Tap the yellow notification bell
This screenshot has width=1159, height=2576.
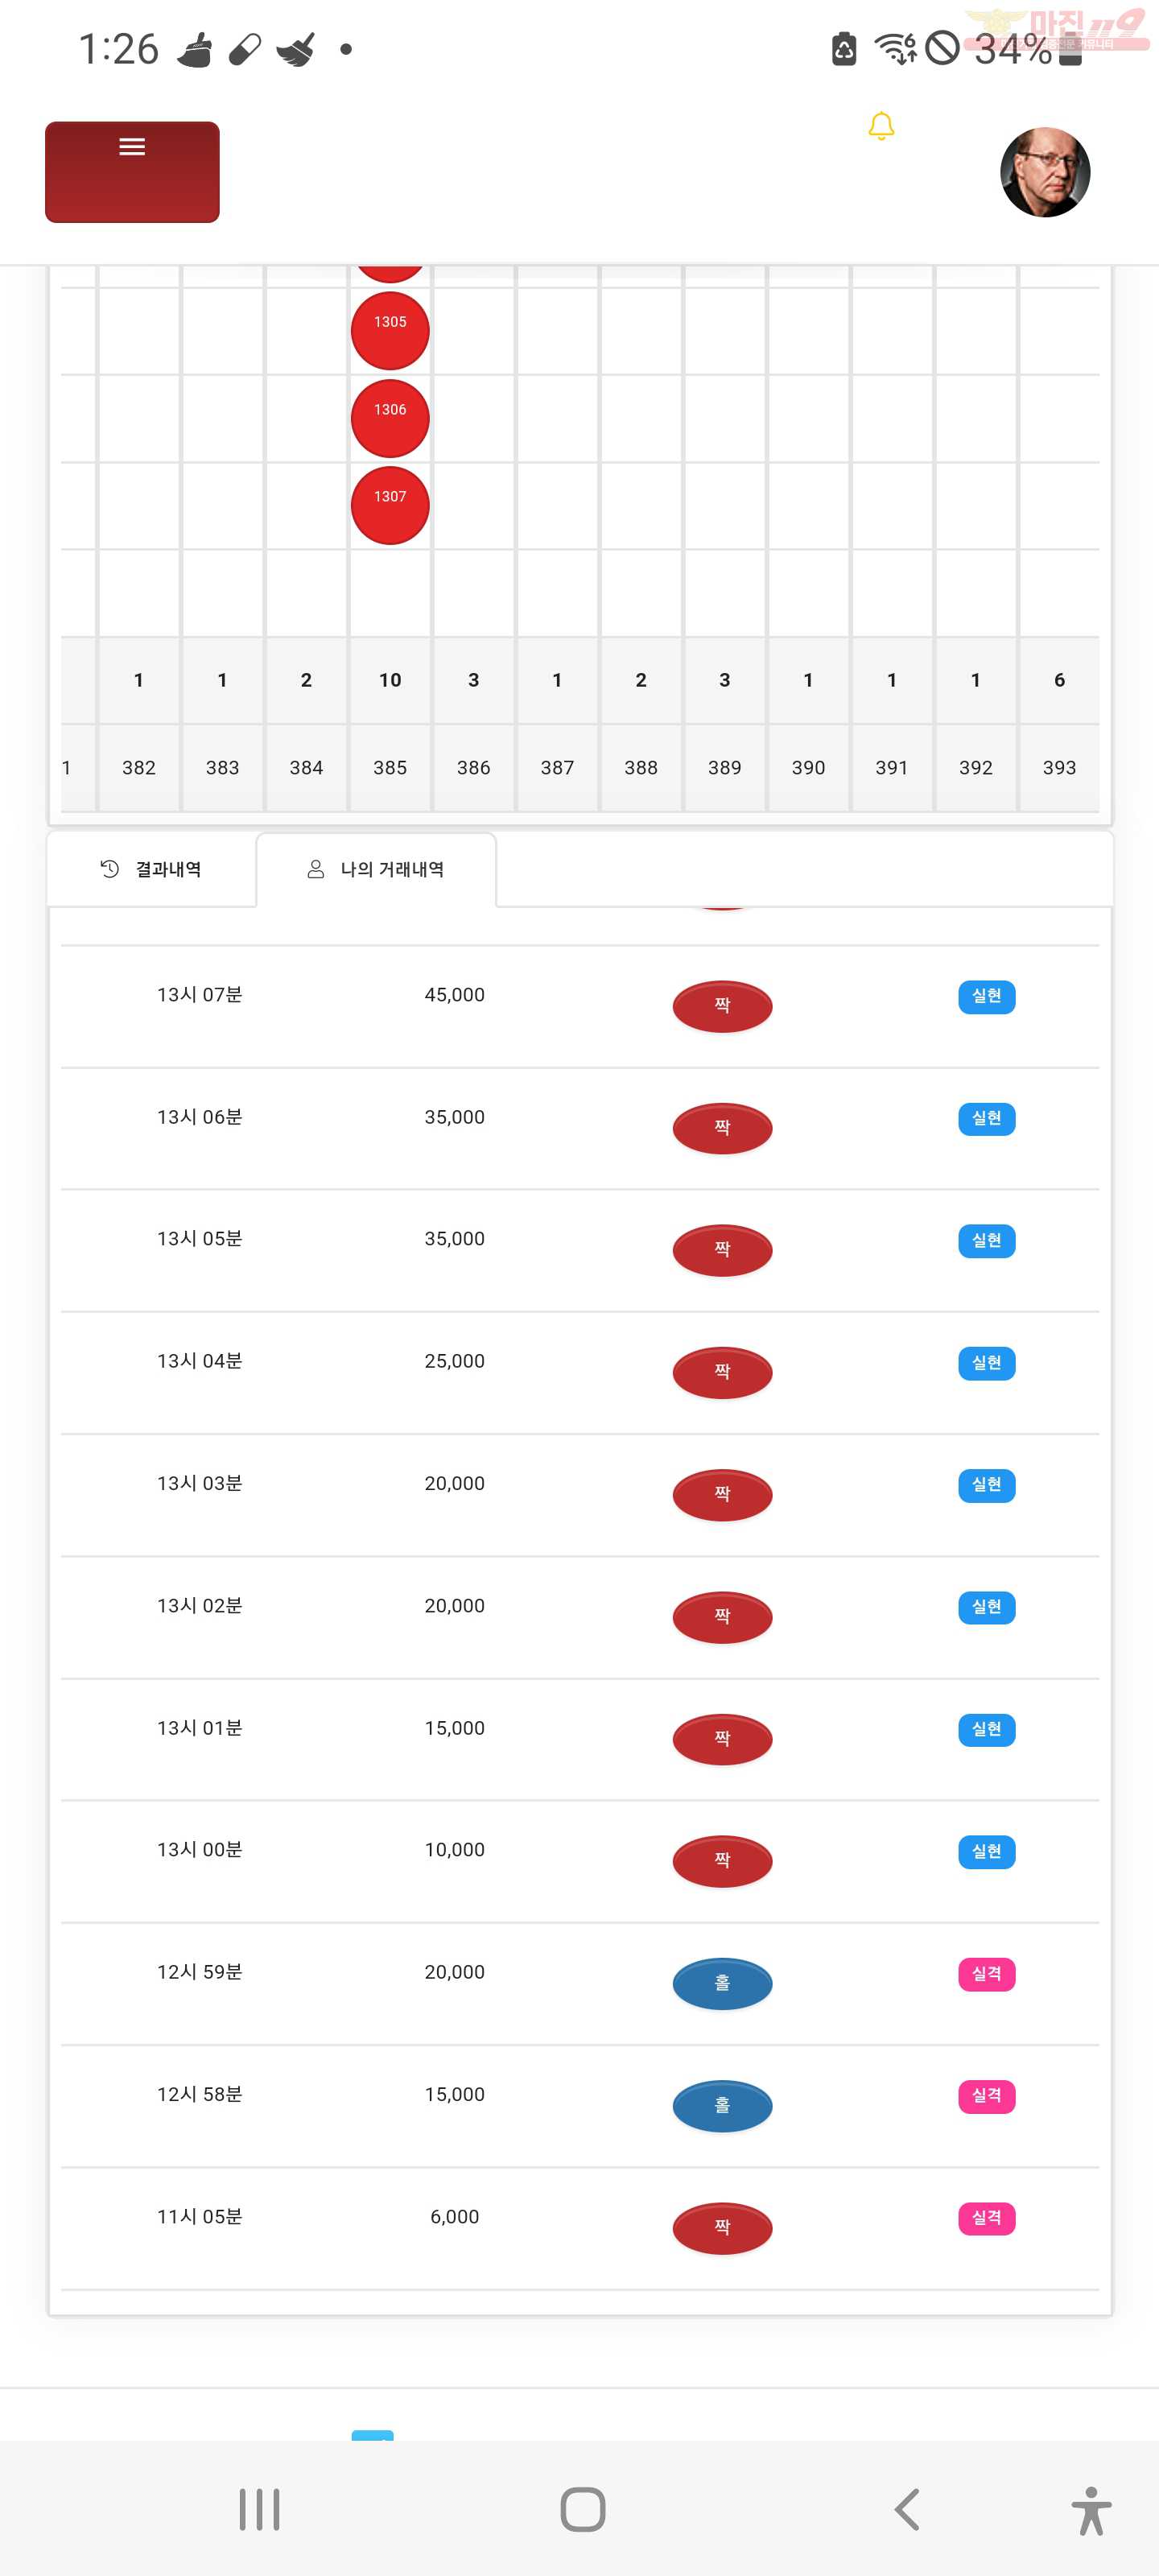881,127
